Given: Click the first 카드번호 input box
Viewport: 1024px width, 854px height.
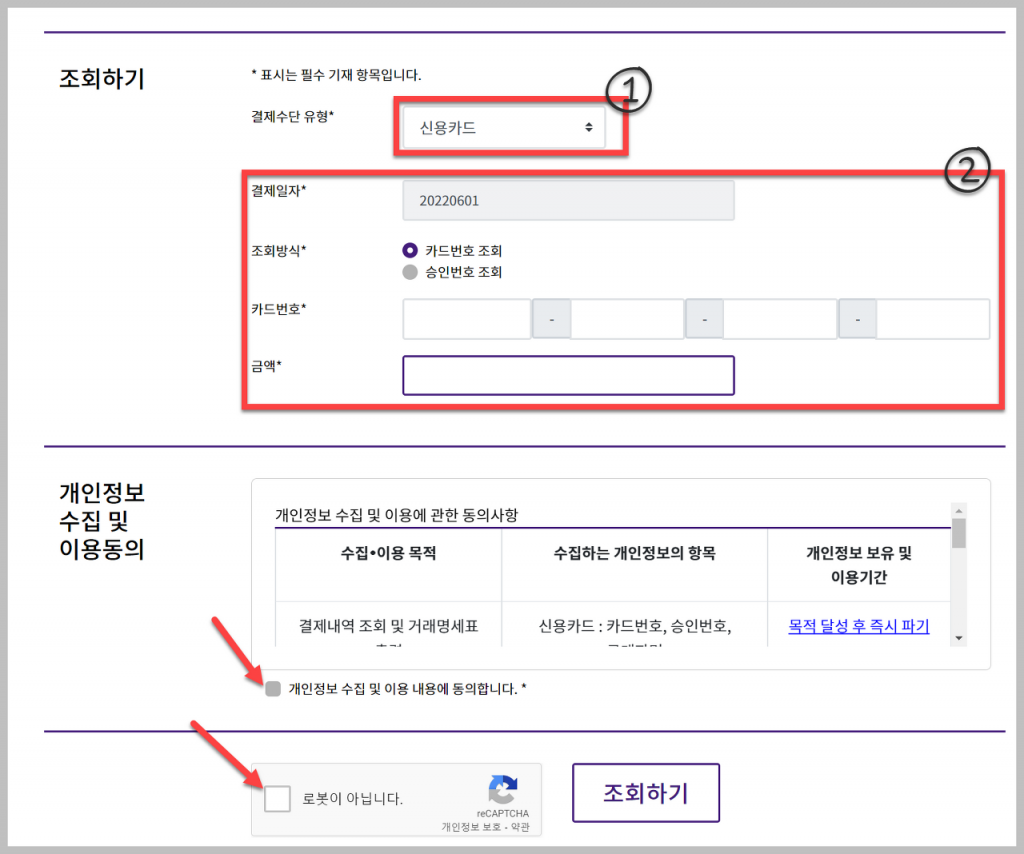Looking at the screenshot, I should pyautogui.click(x=466, y=319).
